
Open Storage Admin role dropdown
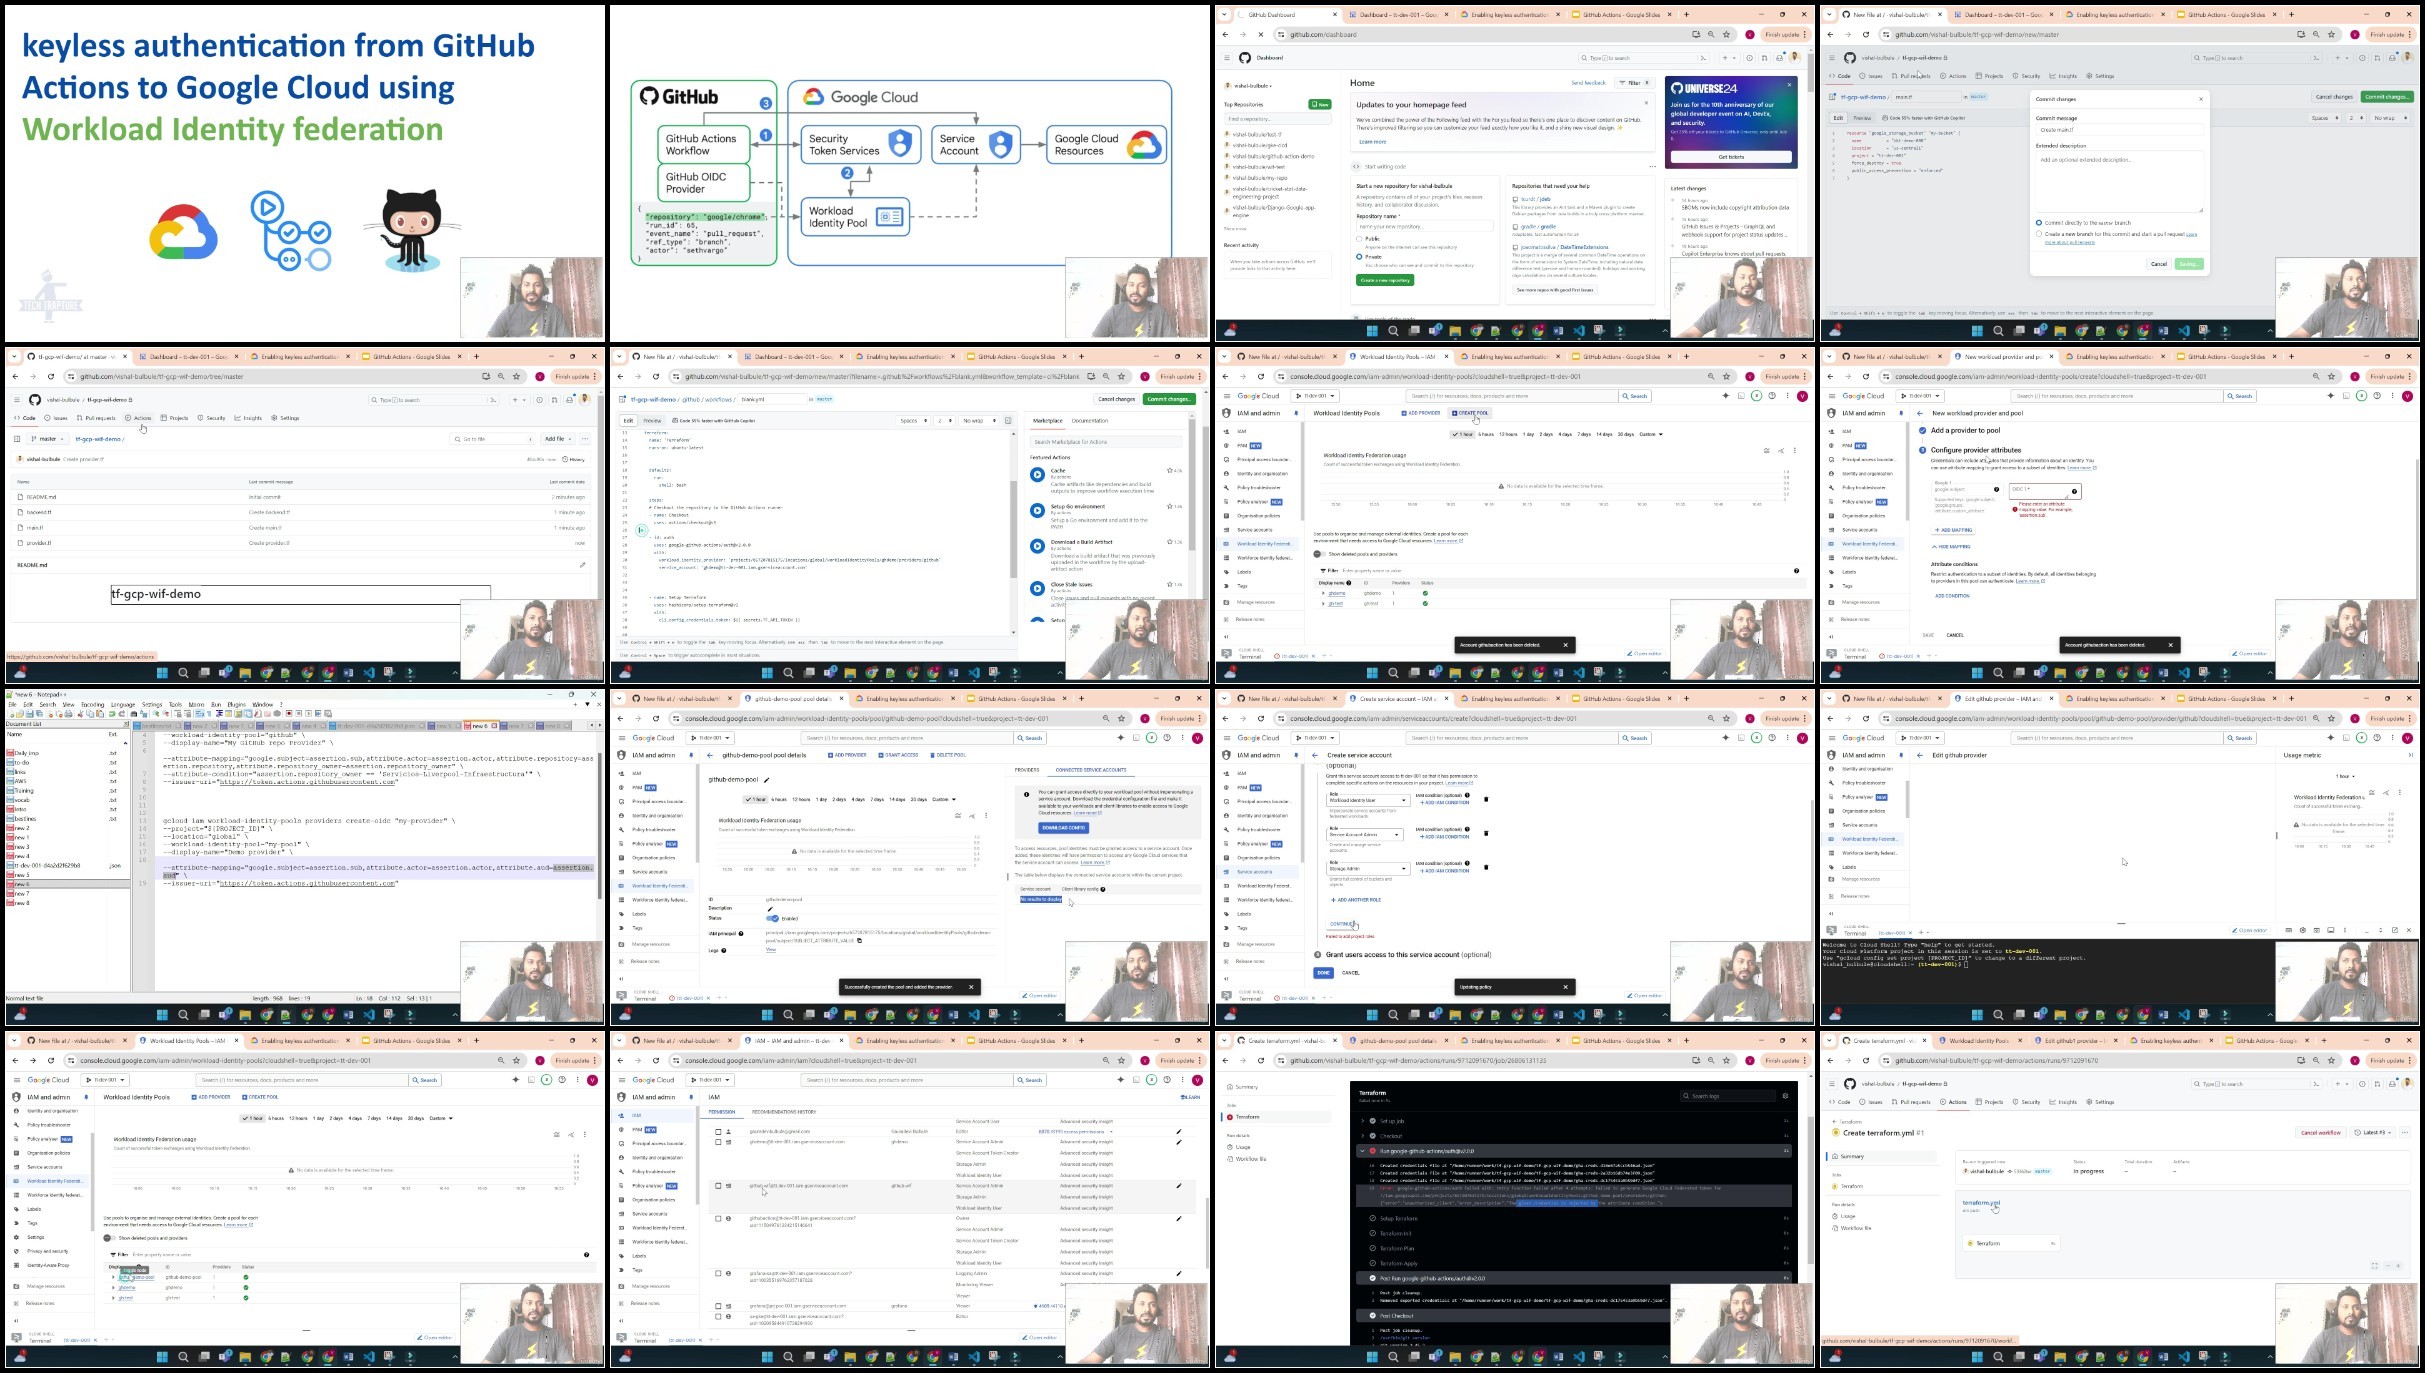click(1367, 868)
